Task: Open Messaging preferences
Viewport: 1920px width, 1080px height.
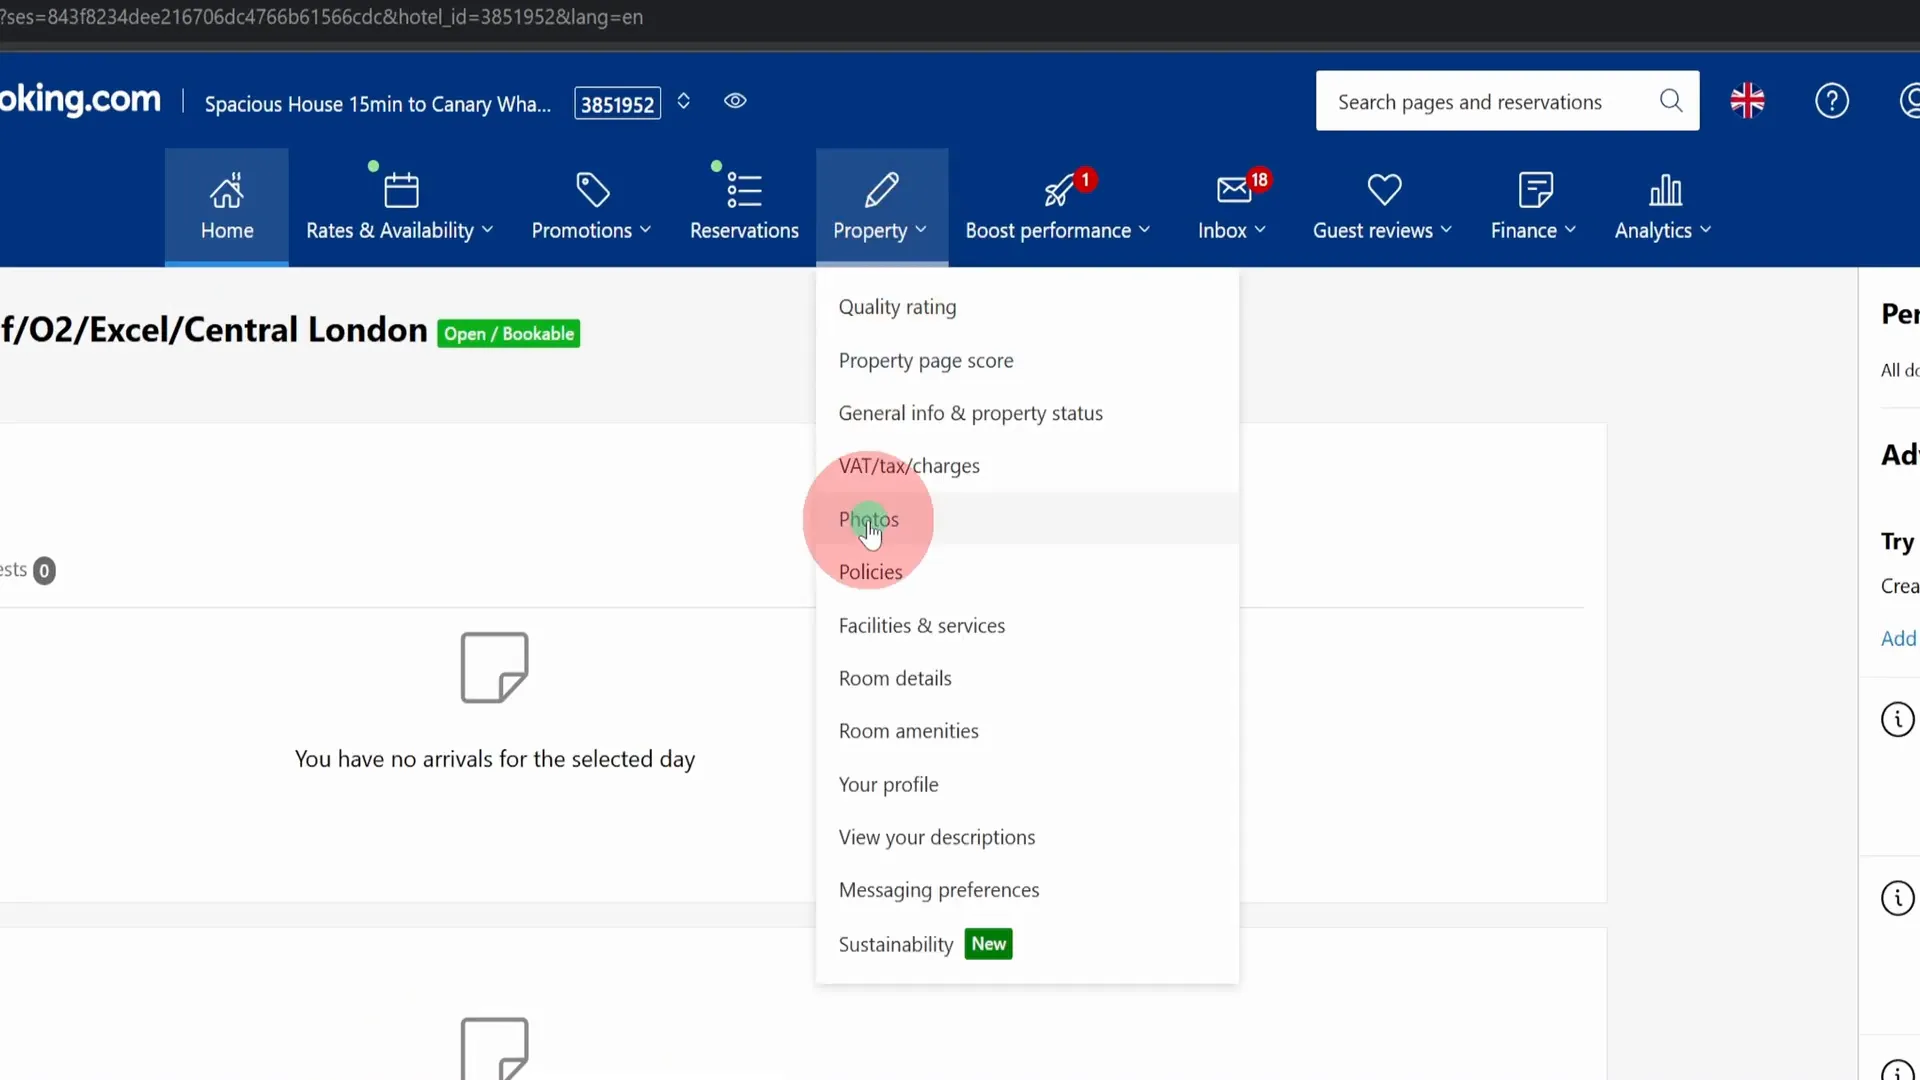Action: [1027, 890]
